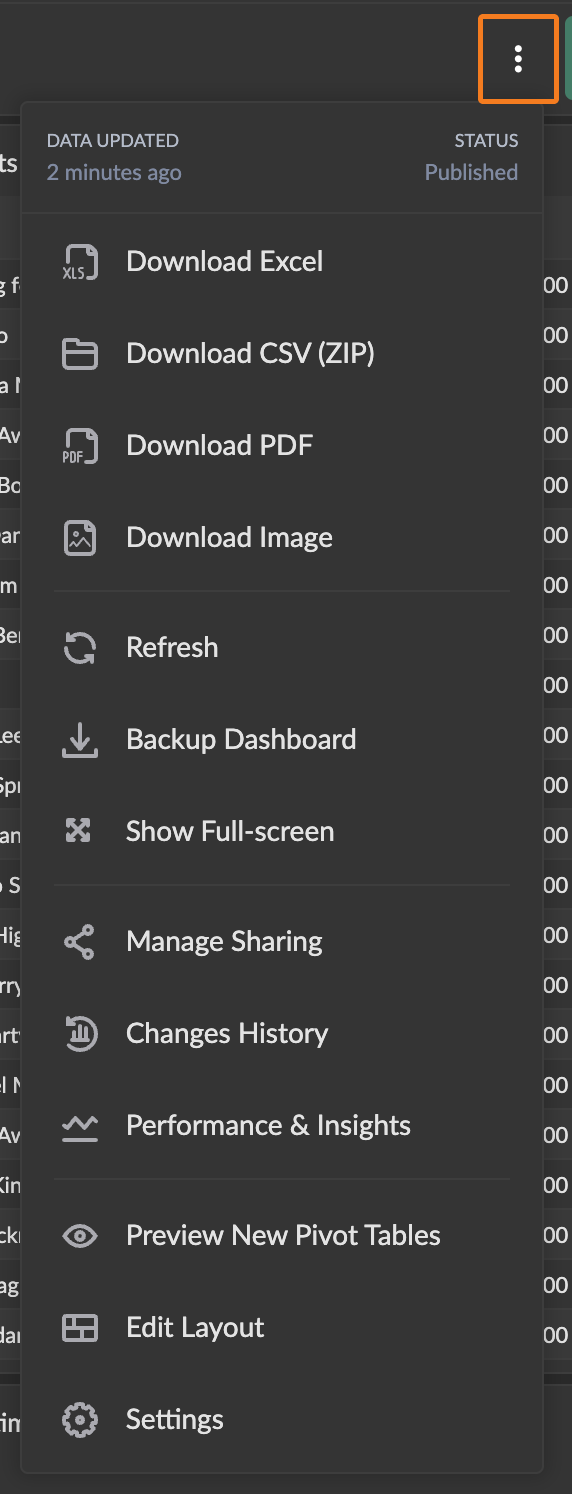Choose Download CSV (ZIP) option
The image size is (572, 1494).
(282, 354)
